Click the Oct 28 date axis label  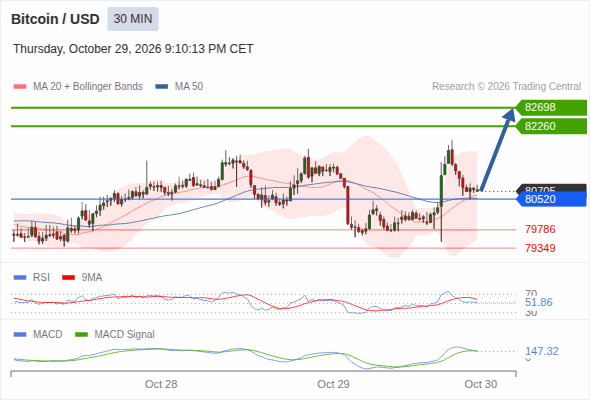(161, 384)
